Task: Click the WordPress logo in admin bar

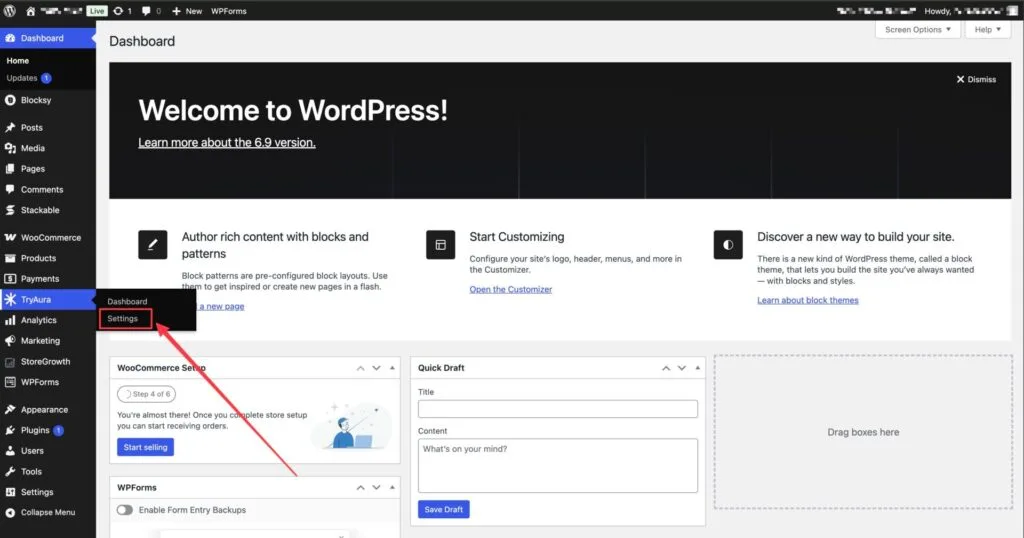Action: tap(10, 10)
